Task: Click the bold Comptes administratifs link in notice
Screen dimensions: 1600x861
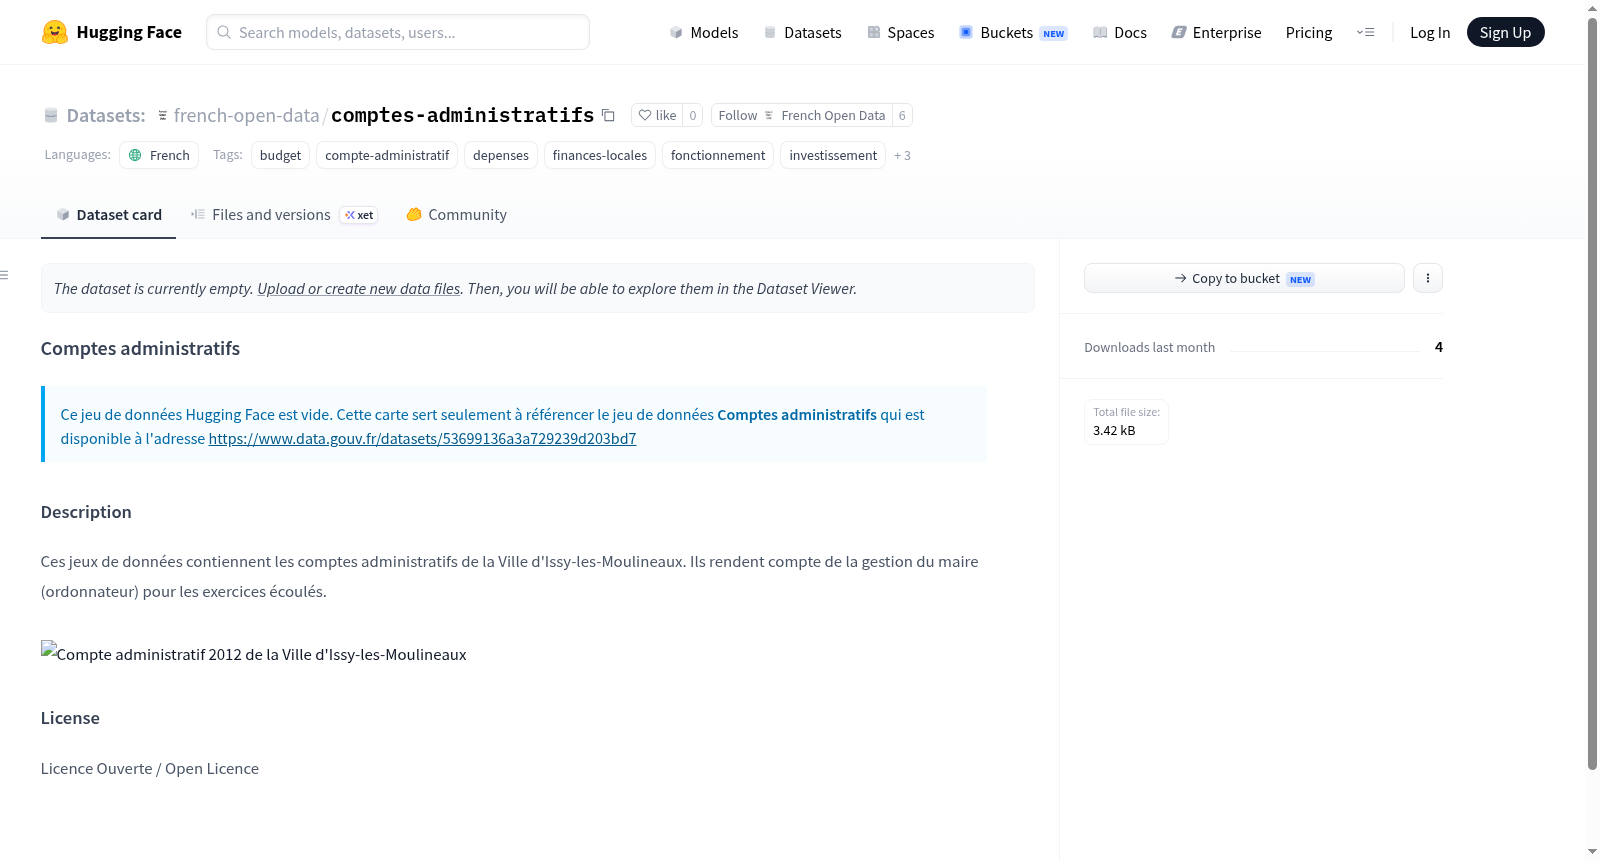Action: [797, 414]
